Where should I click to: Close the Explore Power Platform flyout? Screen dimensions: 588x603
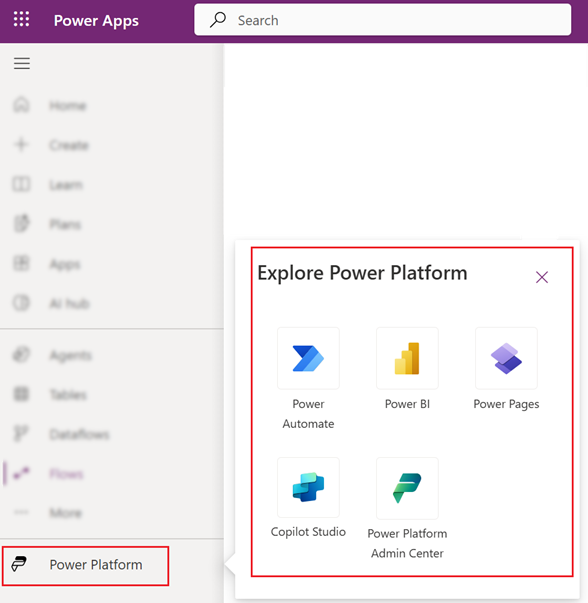542,277
